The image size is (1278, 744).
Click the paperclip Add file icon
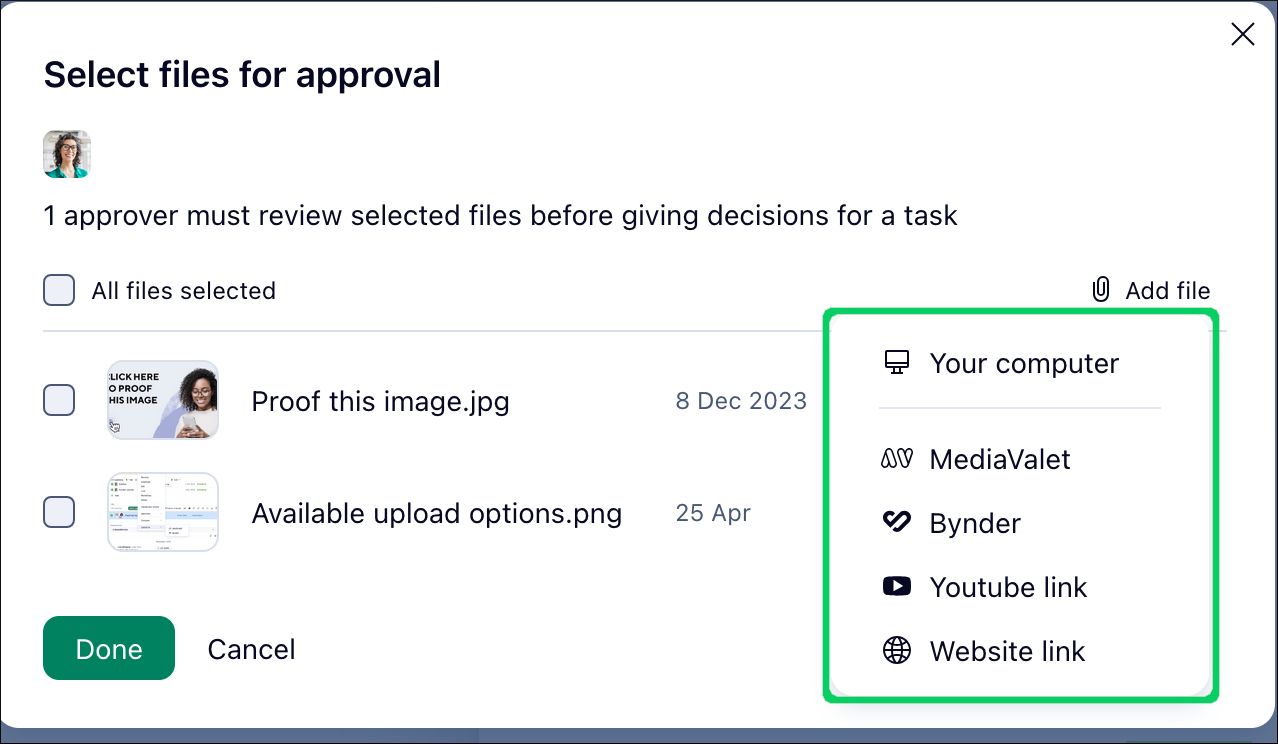1100,291
